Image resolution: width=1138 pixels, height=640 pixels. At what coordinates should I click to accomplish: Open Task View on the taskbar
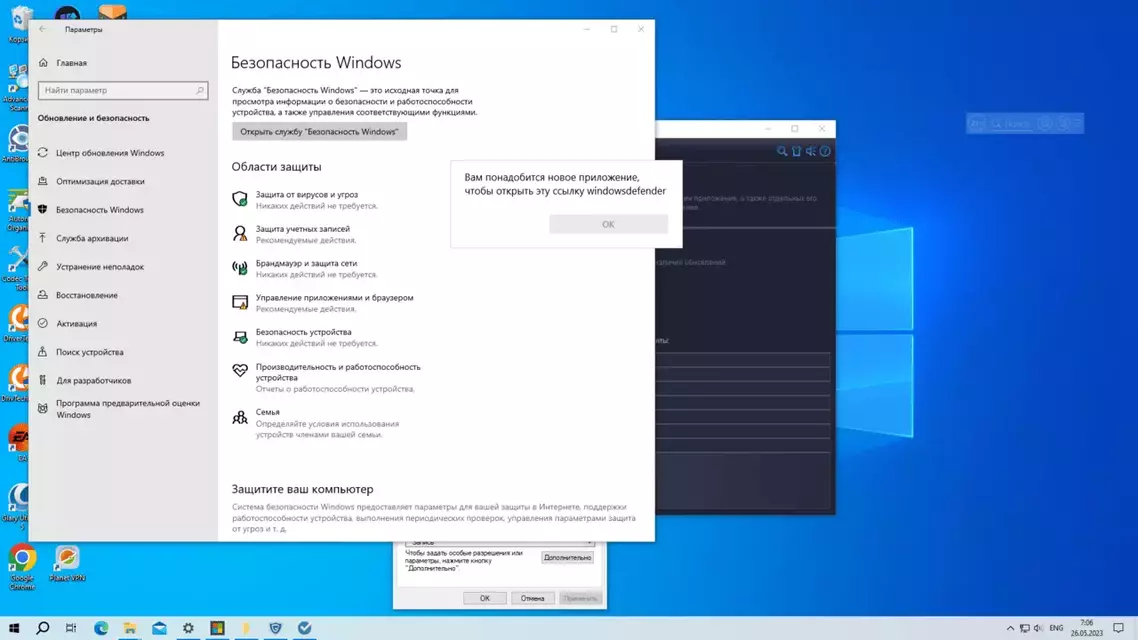click(x=70, y=628)
